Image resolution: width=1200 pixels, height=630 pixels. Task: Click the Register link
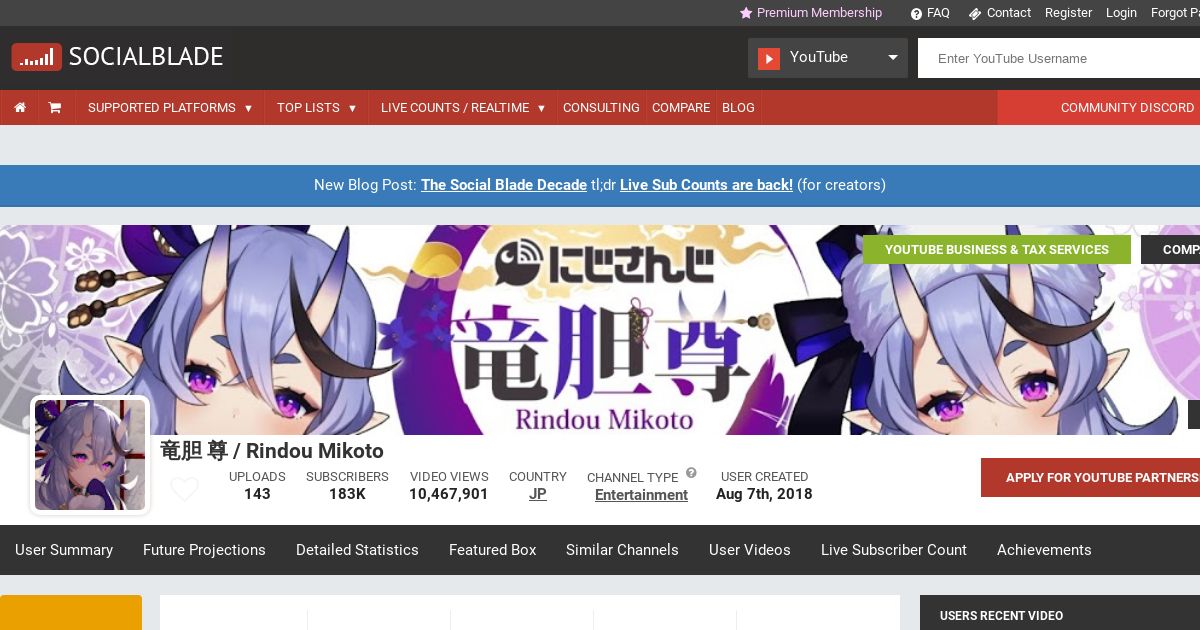pyautogui.click(x=1068, y=13)
